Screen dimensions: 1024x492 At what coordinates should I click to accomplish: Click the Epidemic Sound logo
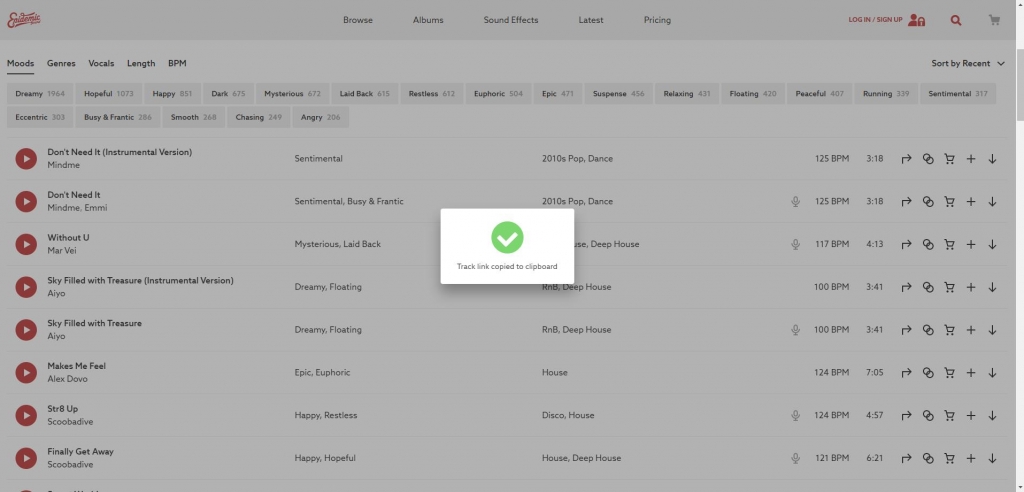(24, 20)
